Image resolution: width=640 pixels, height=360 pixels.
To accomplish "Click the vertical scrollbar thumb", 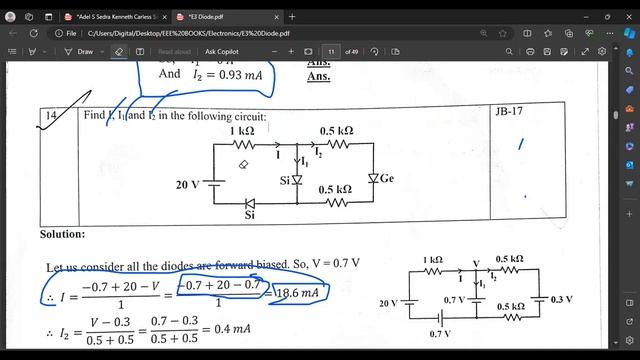I will (x=616, y=115).
